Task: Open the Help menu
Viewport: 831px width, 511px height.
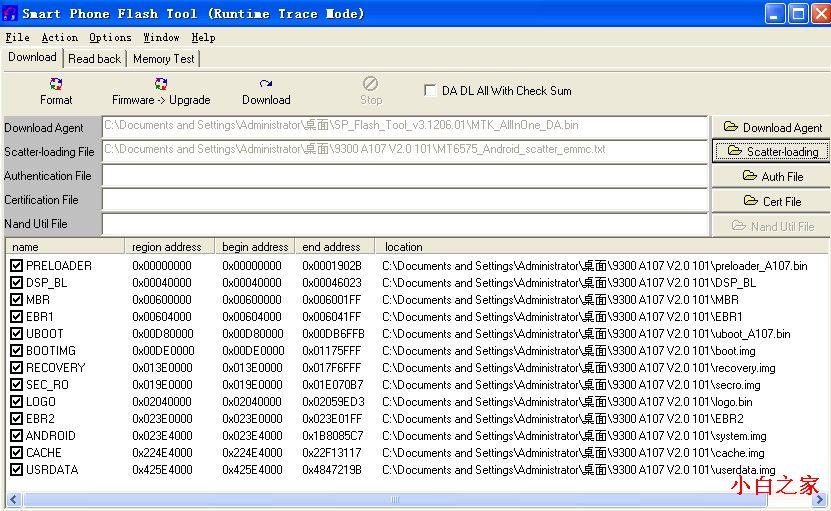Action: tap(204, 37)
